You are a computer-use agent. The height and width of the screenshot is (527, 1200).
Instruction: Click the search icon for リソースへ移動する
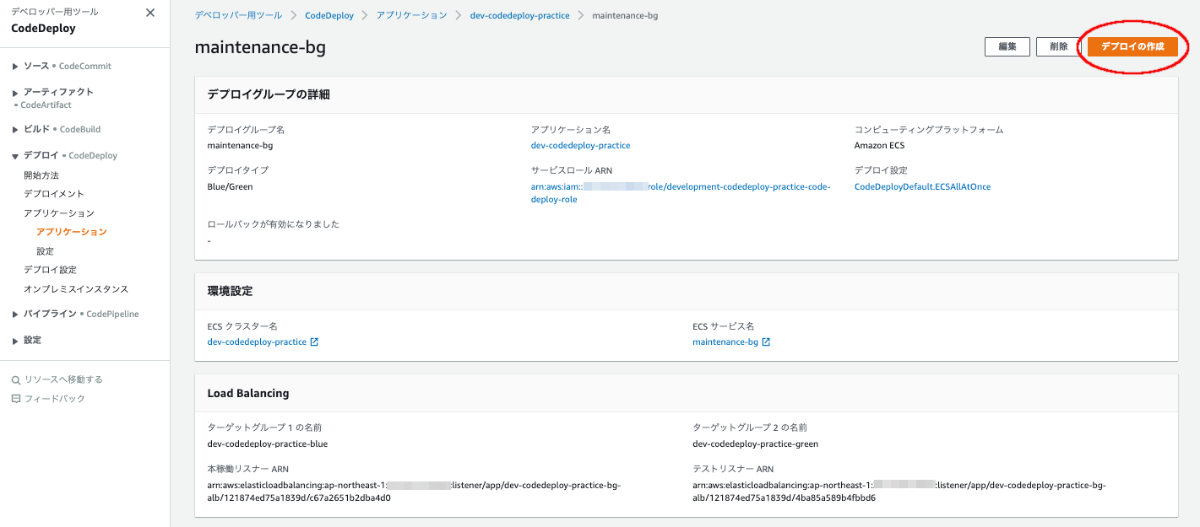coord(16,380)
